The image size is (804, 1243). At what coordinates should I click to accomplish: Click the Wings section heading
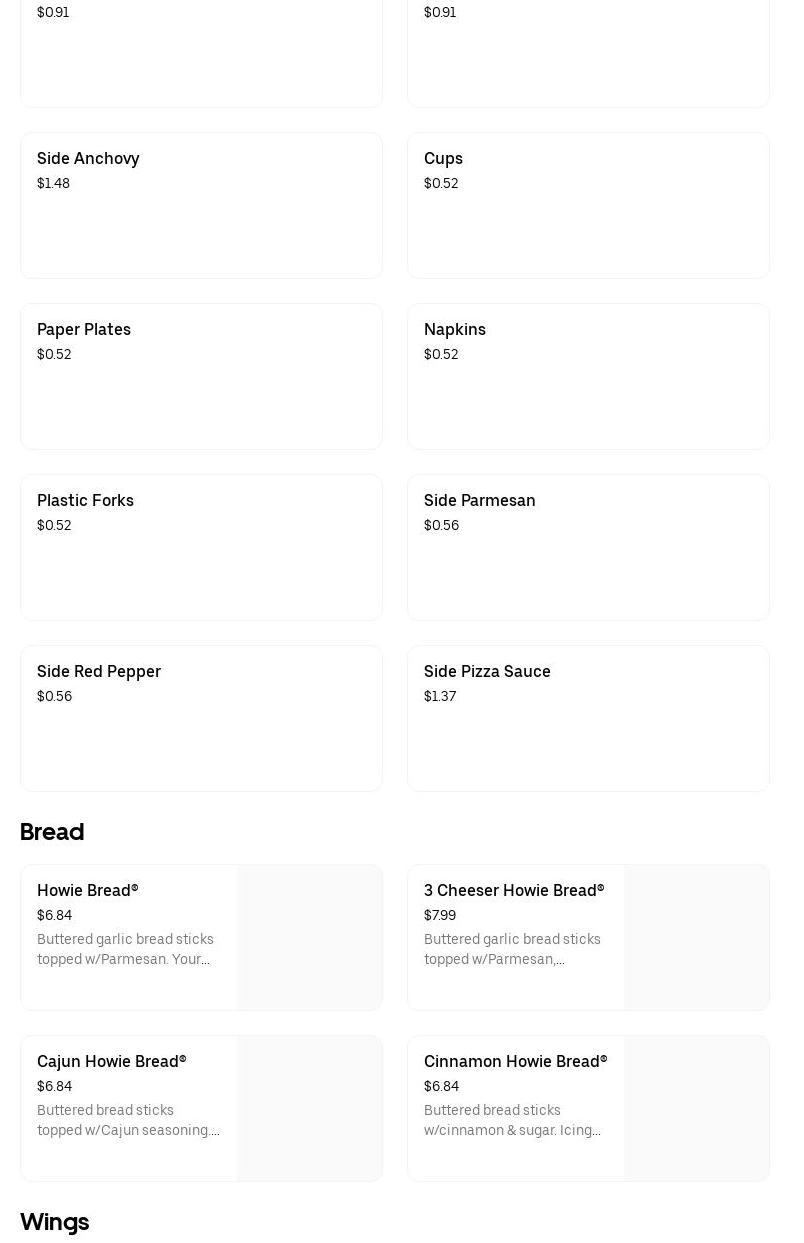click(x=55, y=1222)
